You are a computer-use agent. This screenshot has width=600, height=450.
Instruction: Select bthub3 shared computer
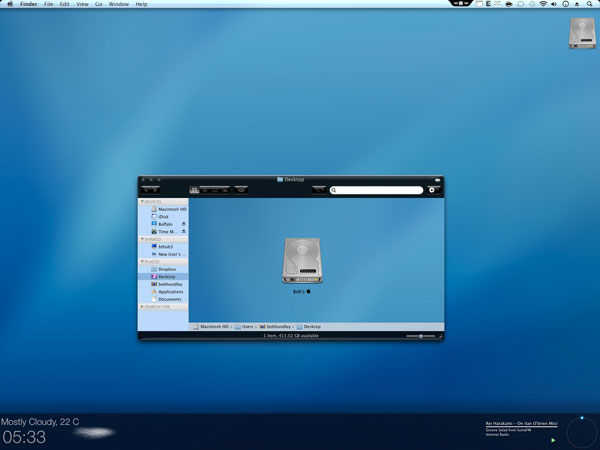pyautogui.click(x=163, y=247)
